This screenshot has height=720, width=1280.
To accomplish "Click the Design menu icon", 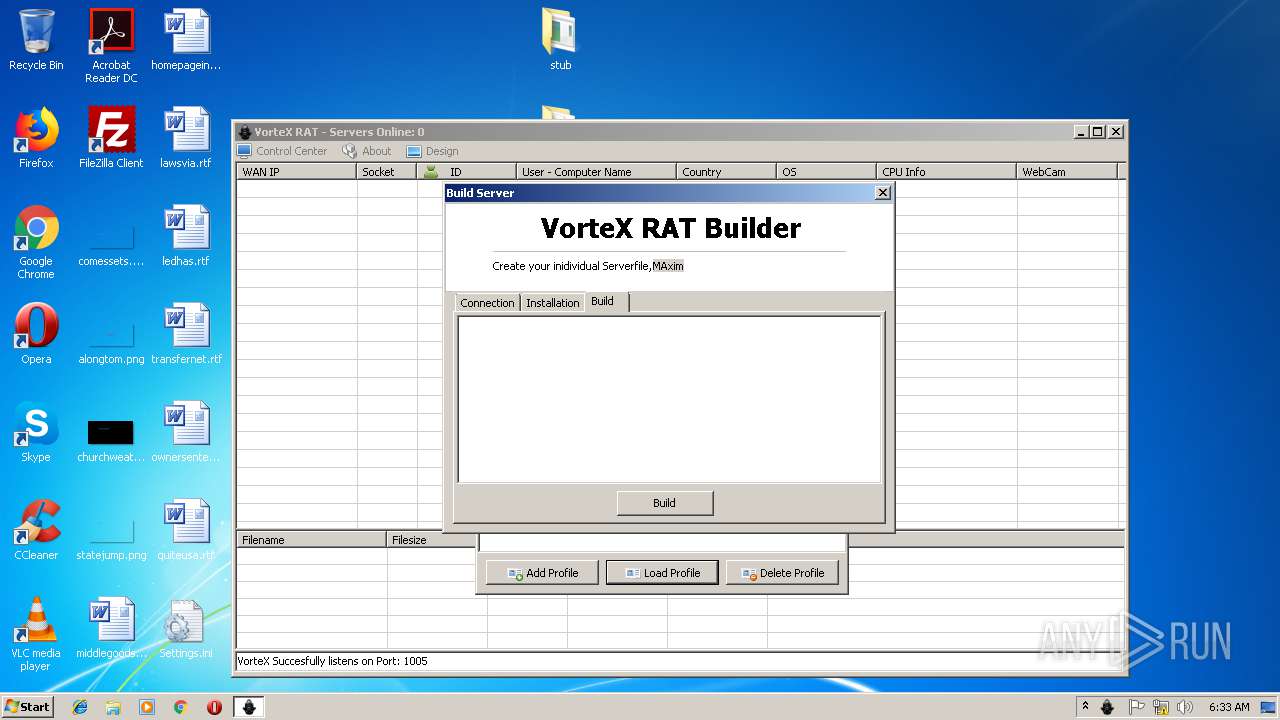I will (414, 151).
